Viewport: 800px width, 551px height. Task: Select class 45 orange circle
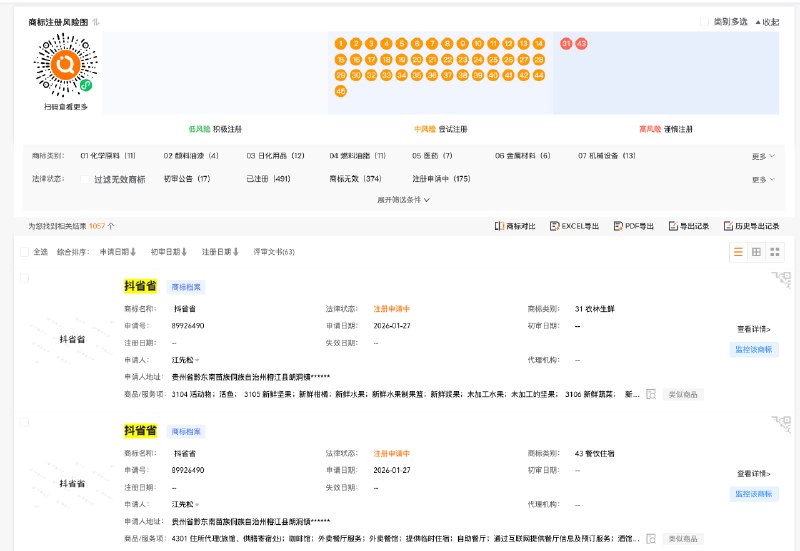coord(341,92)
